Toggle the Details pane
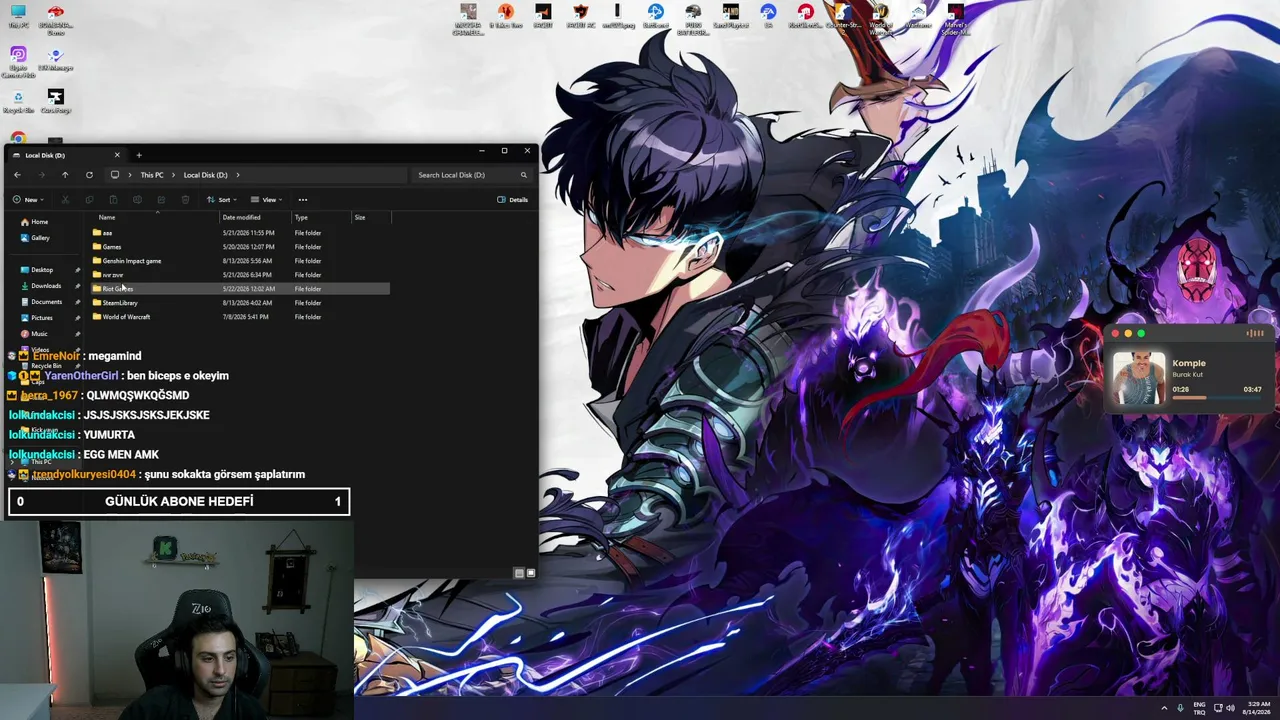Screen dimensions: 1280x720 [x=513, y=200]
